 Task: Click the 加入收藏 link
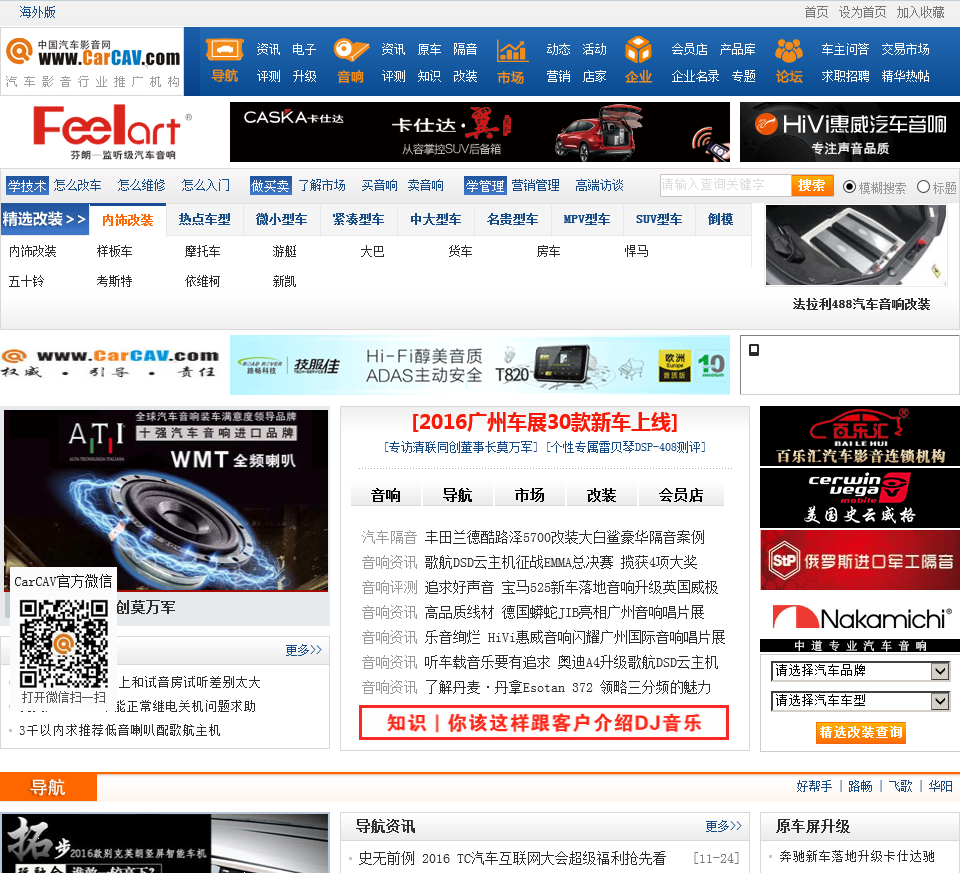(920, 12)
